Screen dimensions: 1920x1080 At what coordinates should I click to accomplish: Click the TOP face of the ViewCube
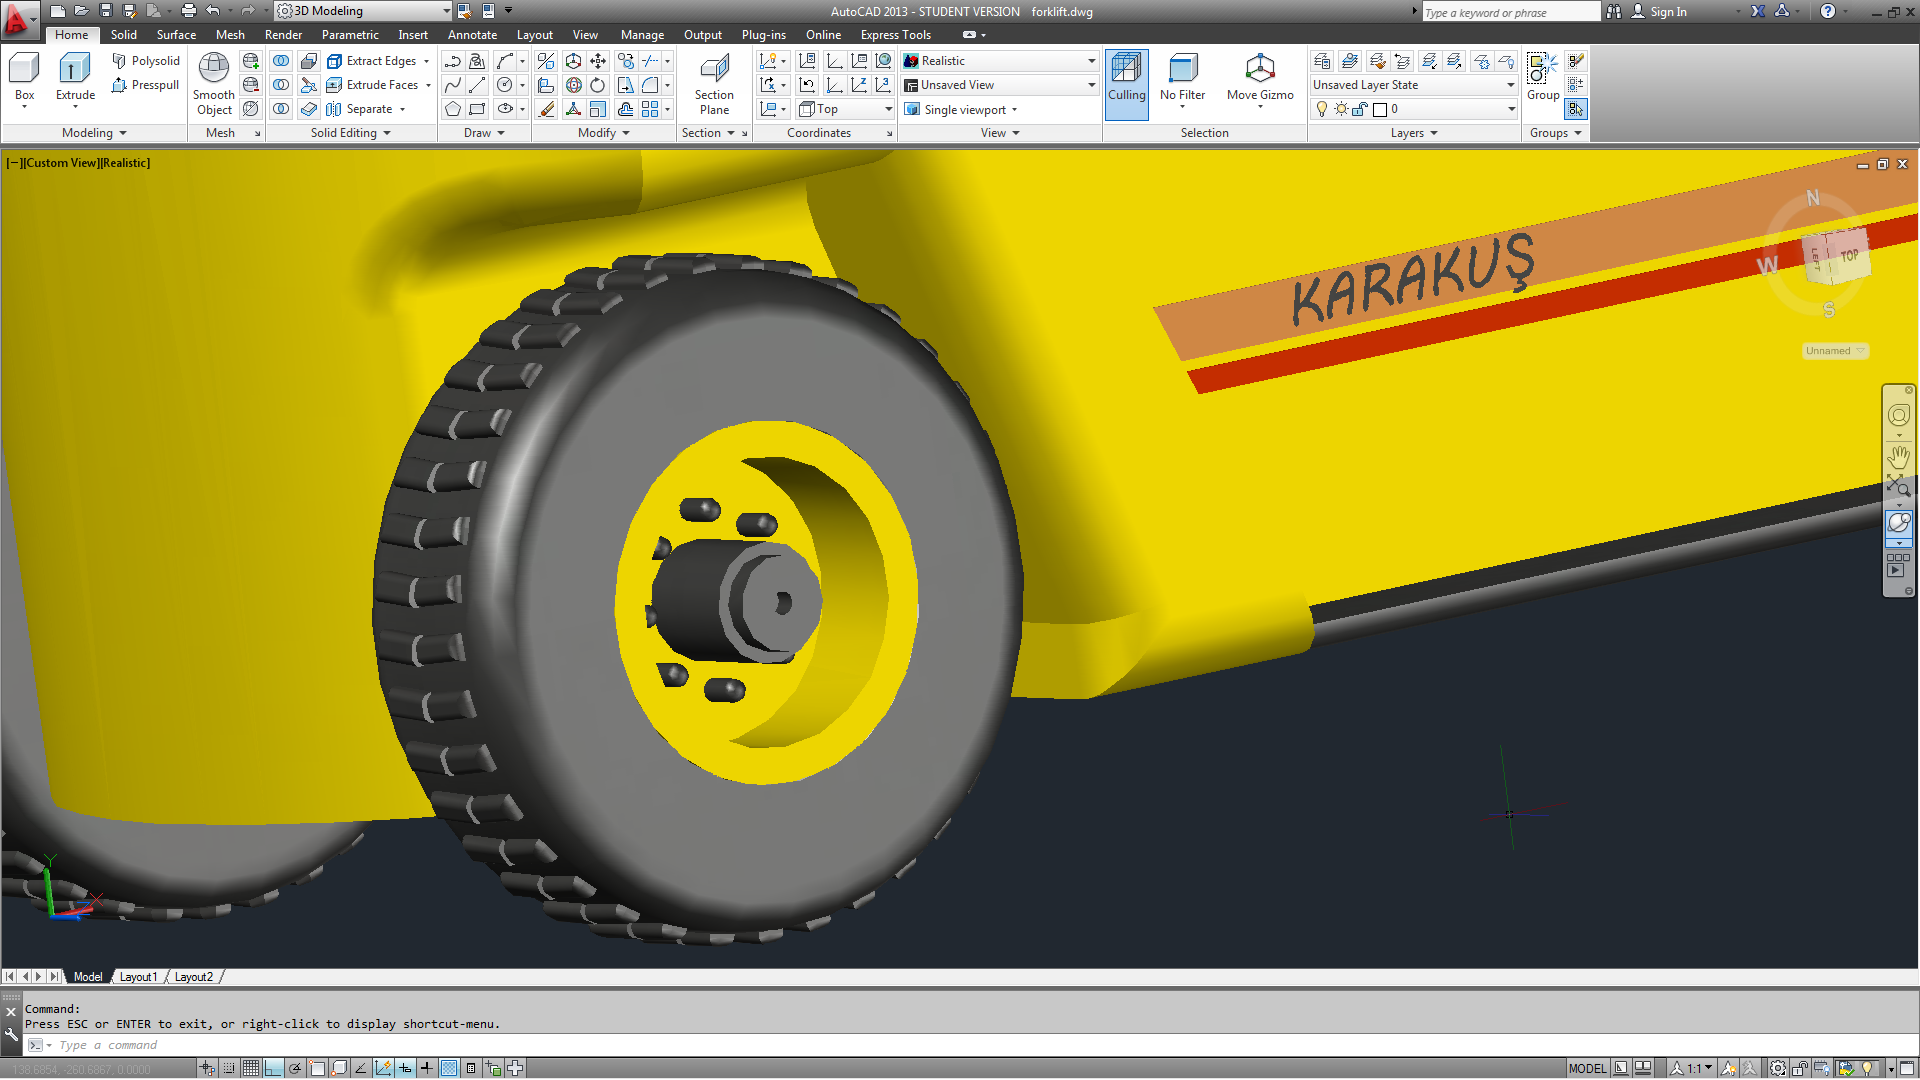(1849, 256)
